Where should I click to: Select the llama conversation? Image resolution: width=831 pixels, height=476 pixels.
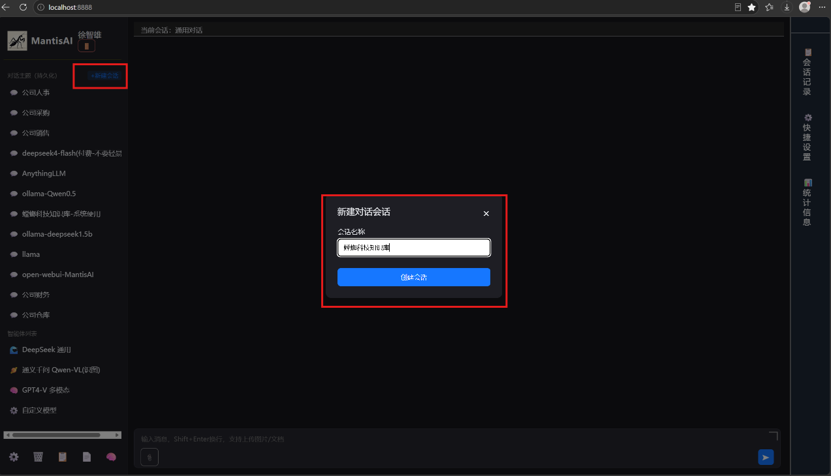pos(31,254)
